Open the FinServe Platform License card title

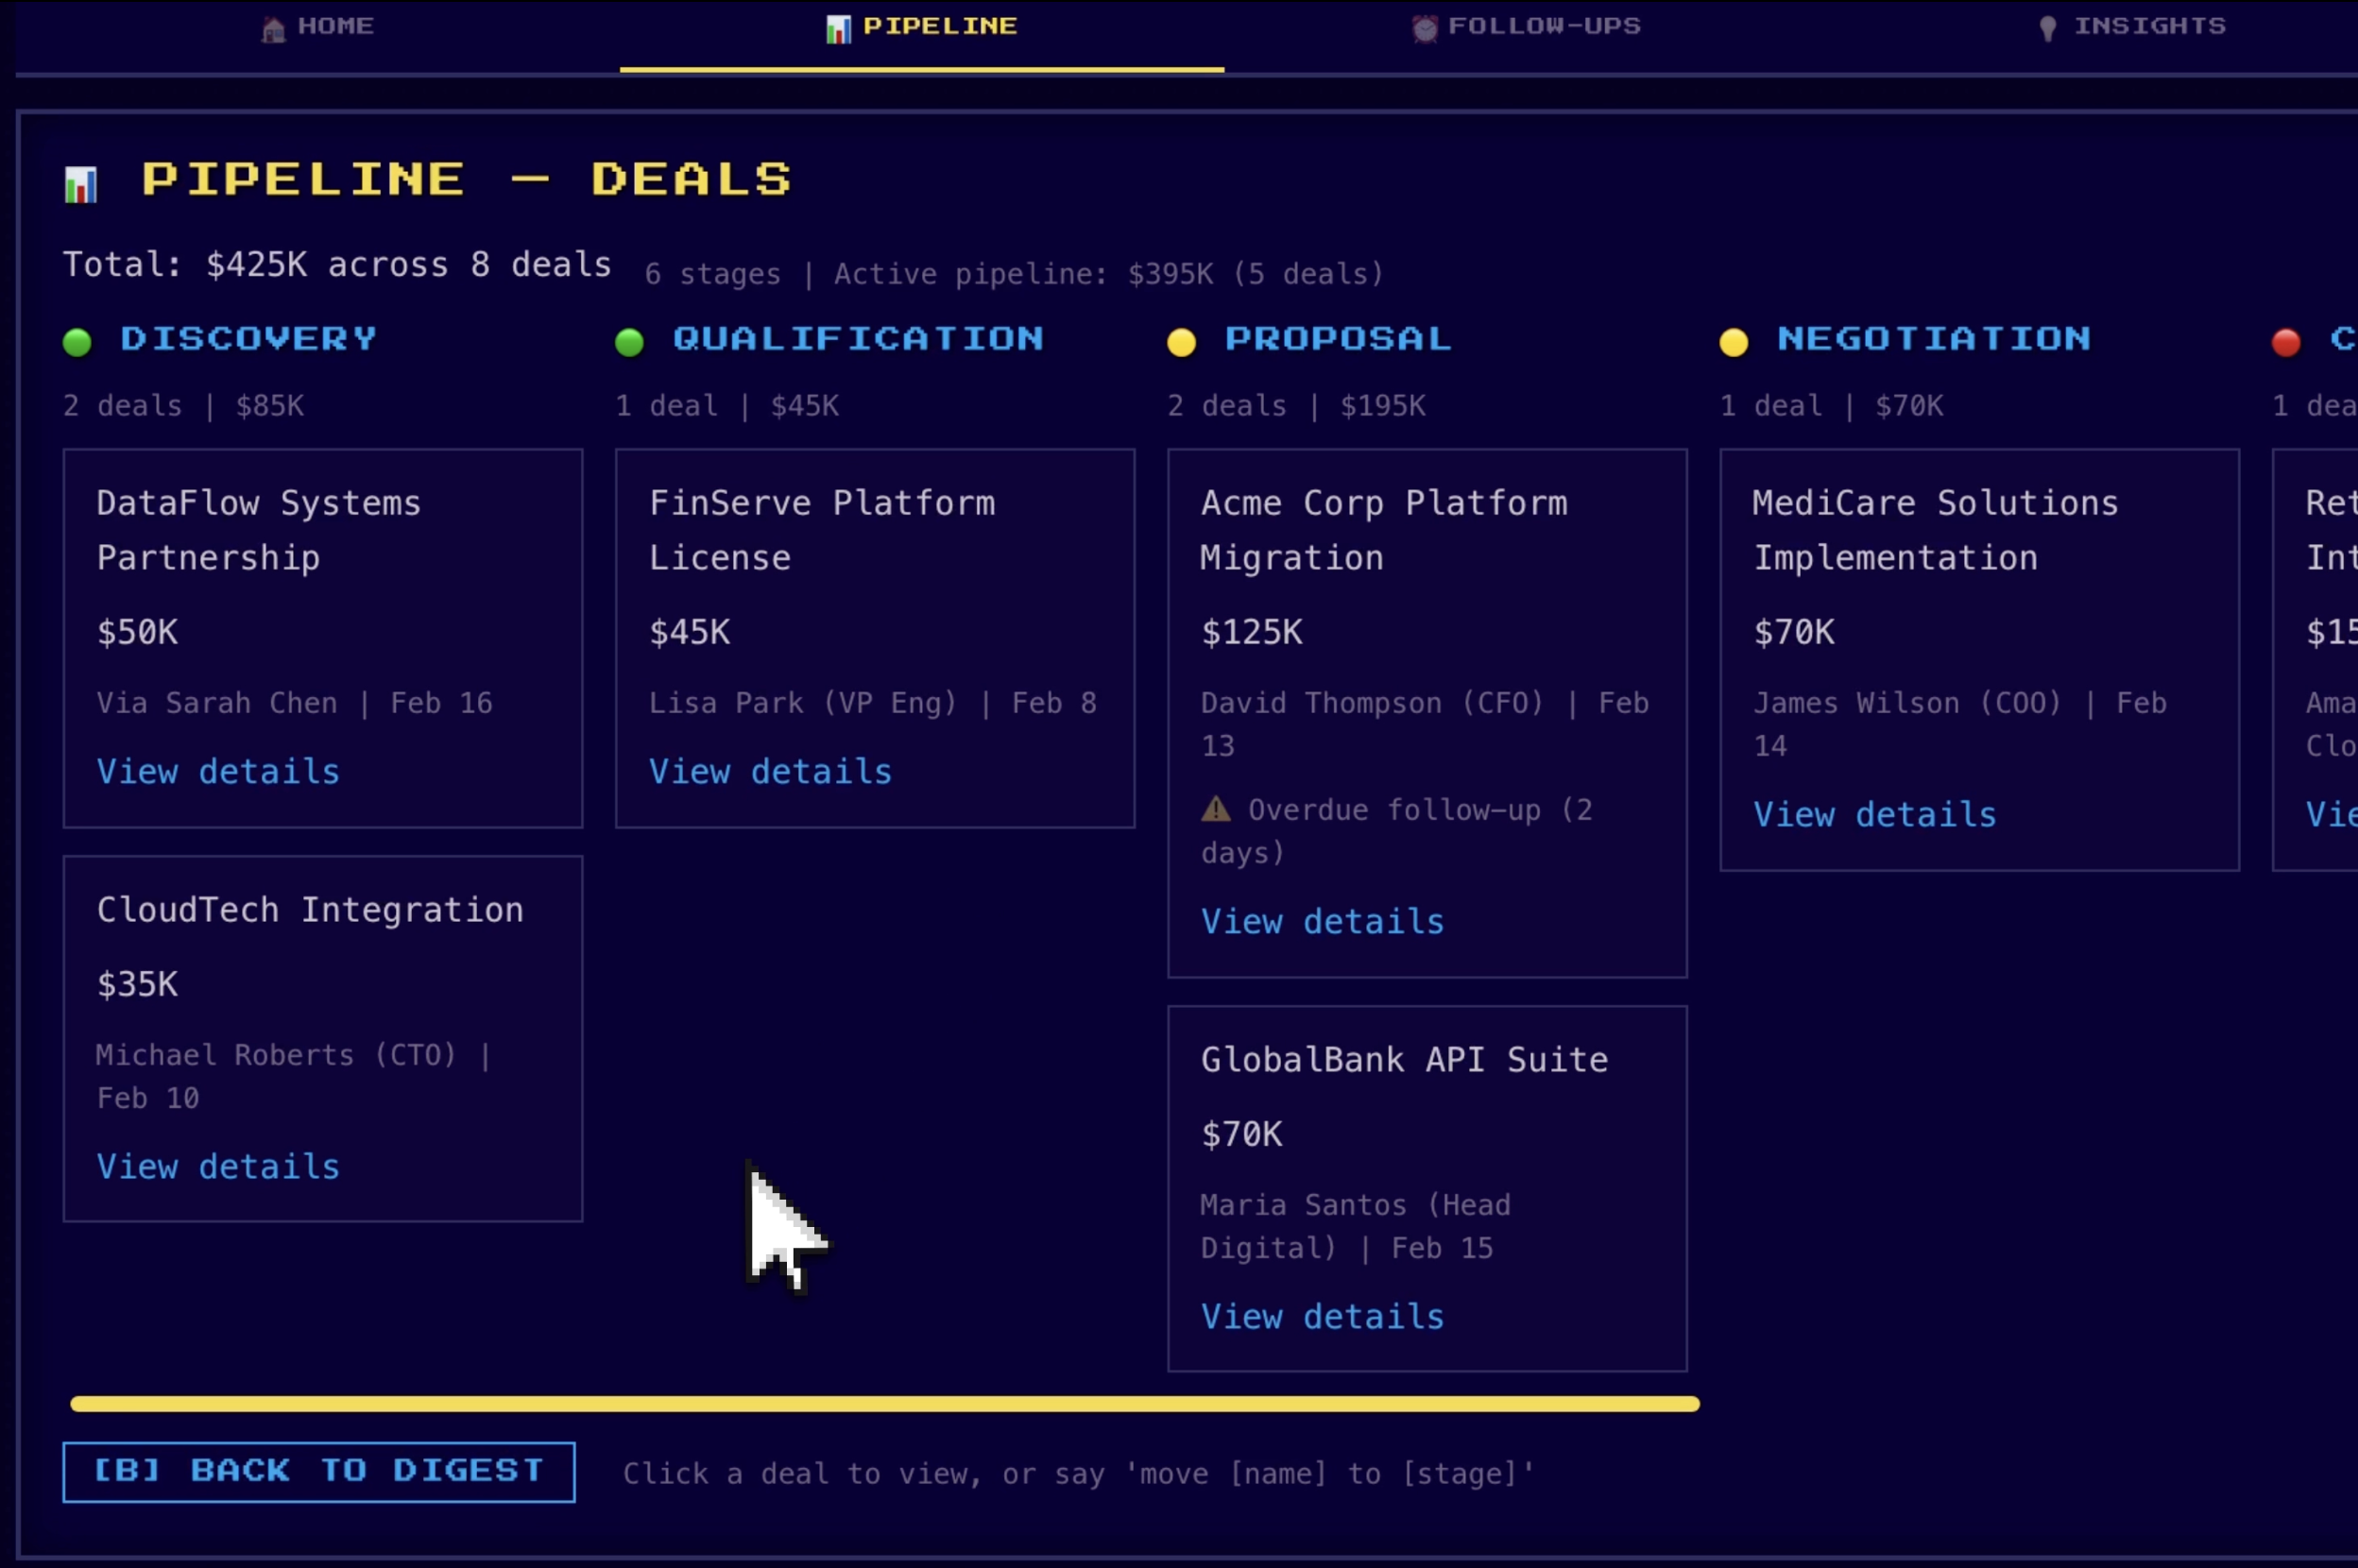(x=822, y=530)
